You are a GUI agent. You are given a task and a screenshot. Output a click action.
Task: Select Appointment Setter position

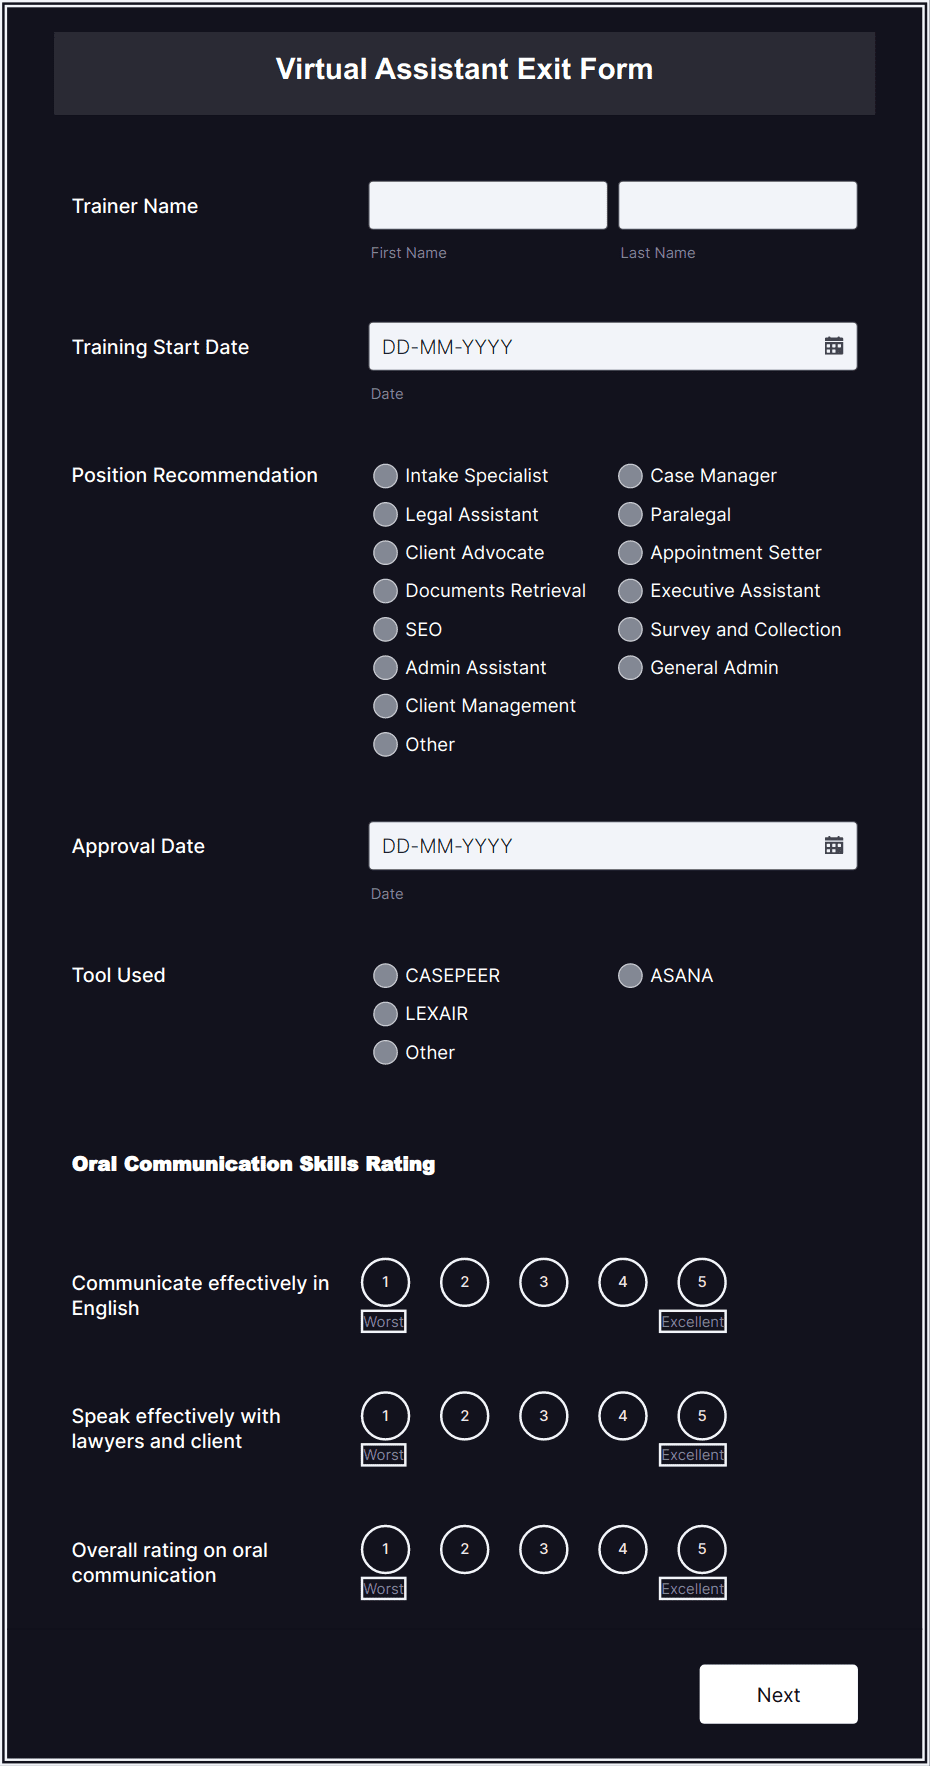tap(630, 552)
